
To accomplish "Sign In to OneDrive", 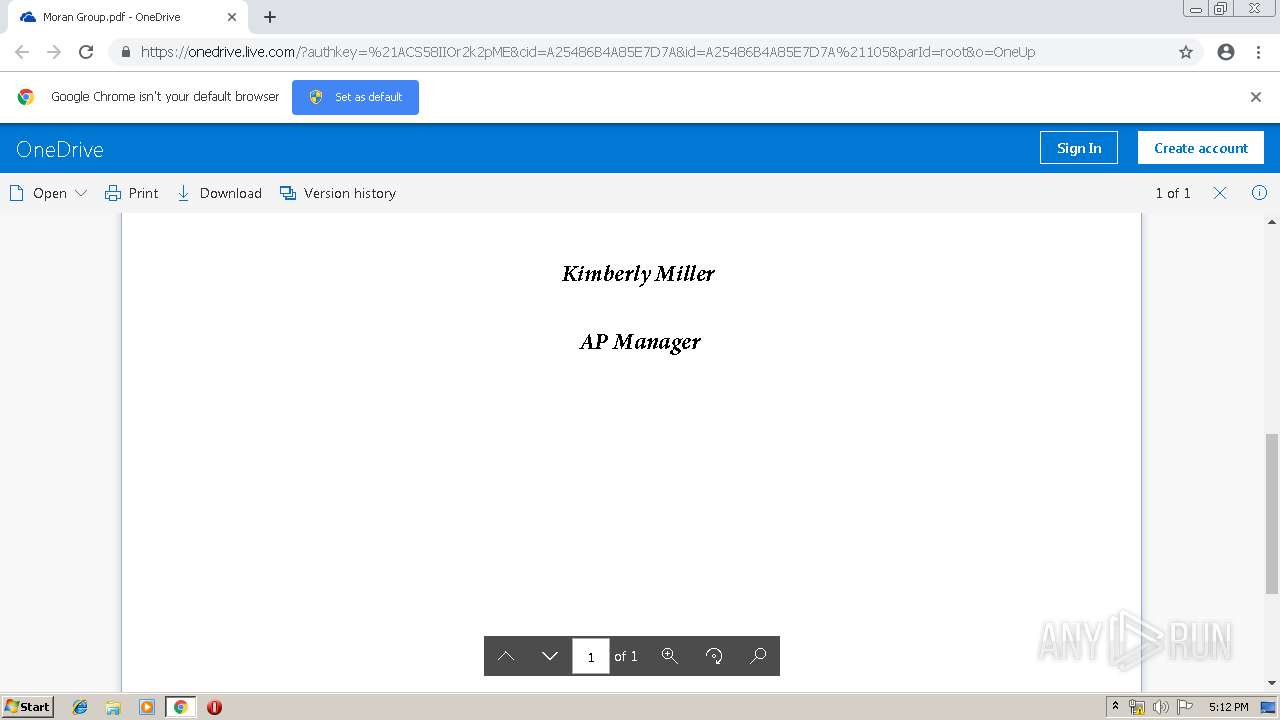I will 1079,148.
